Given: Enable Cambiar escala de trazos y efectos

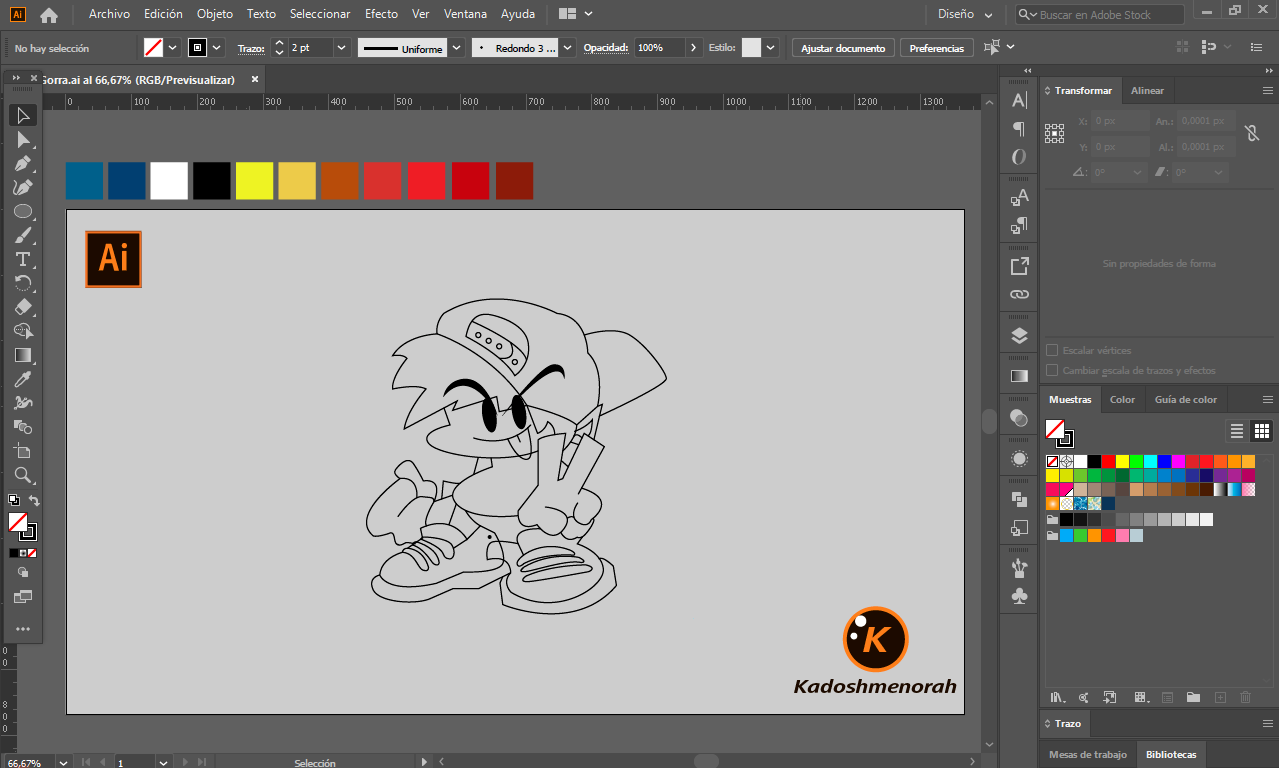Looking at the screenshot, I should tap(1052, 370).
